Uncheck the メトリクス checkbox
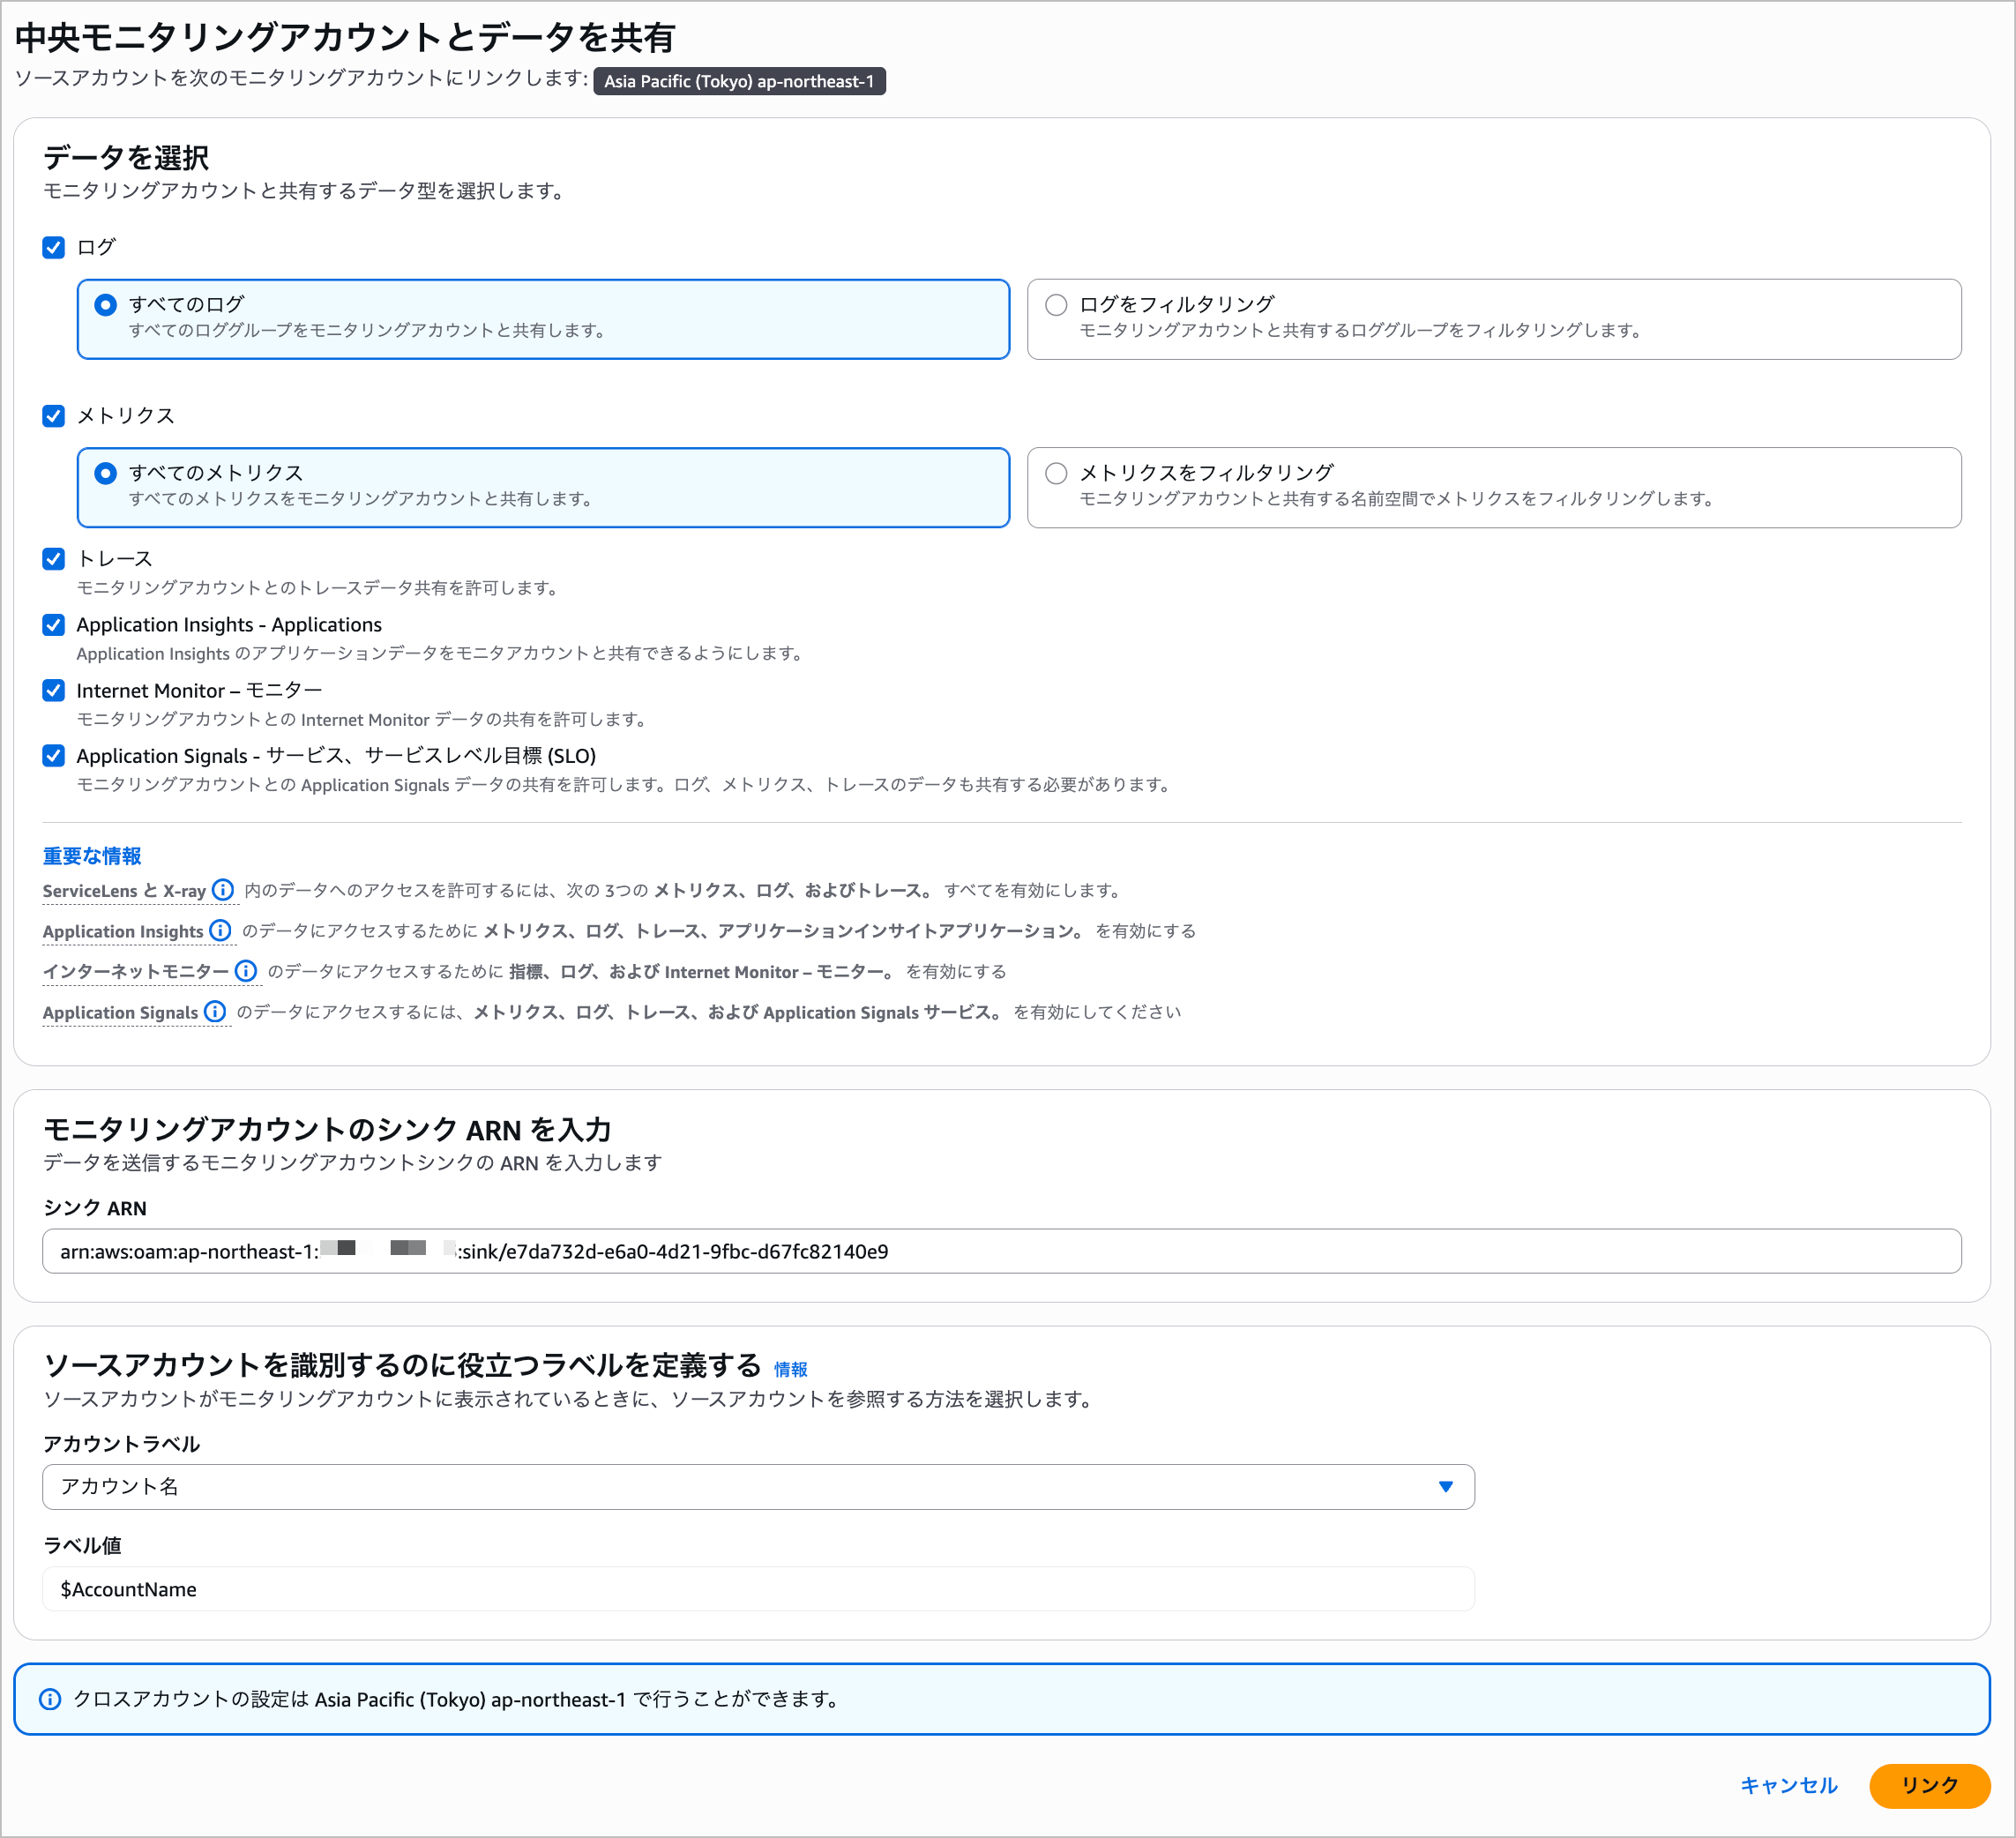Screen dimensions: 2016x1838 [x=54, y=416]
